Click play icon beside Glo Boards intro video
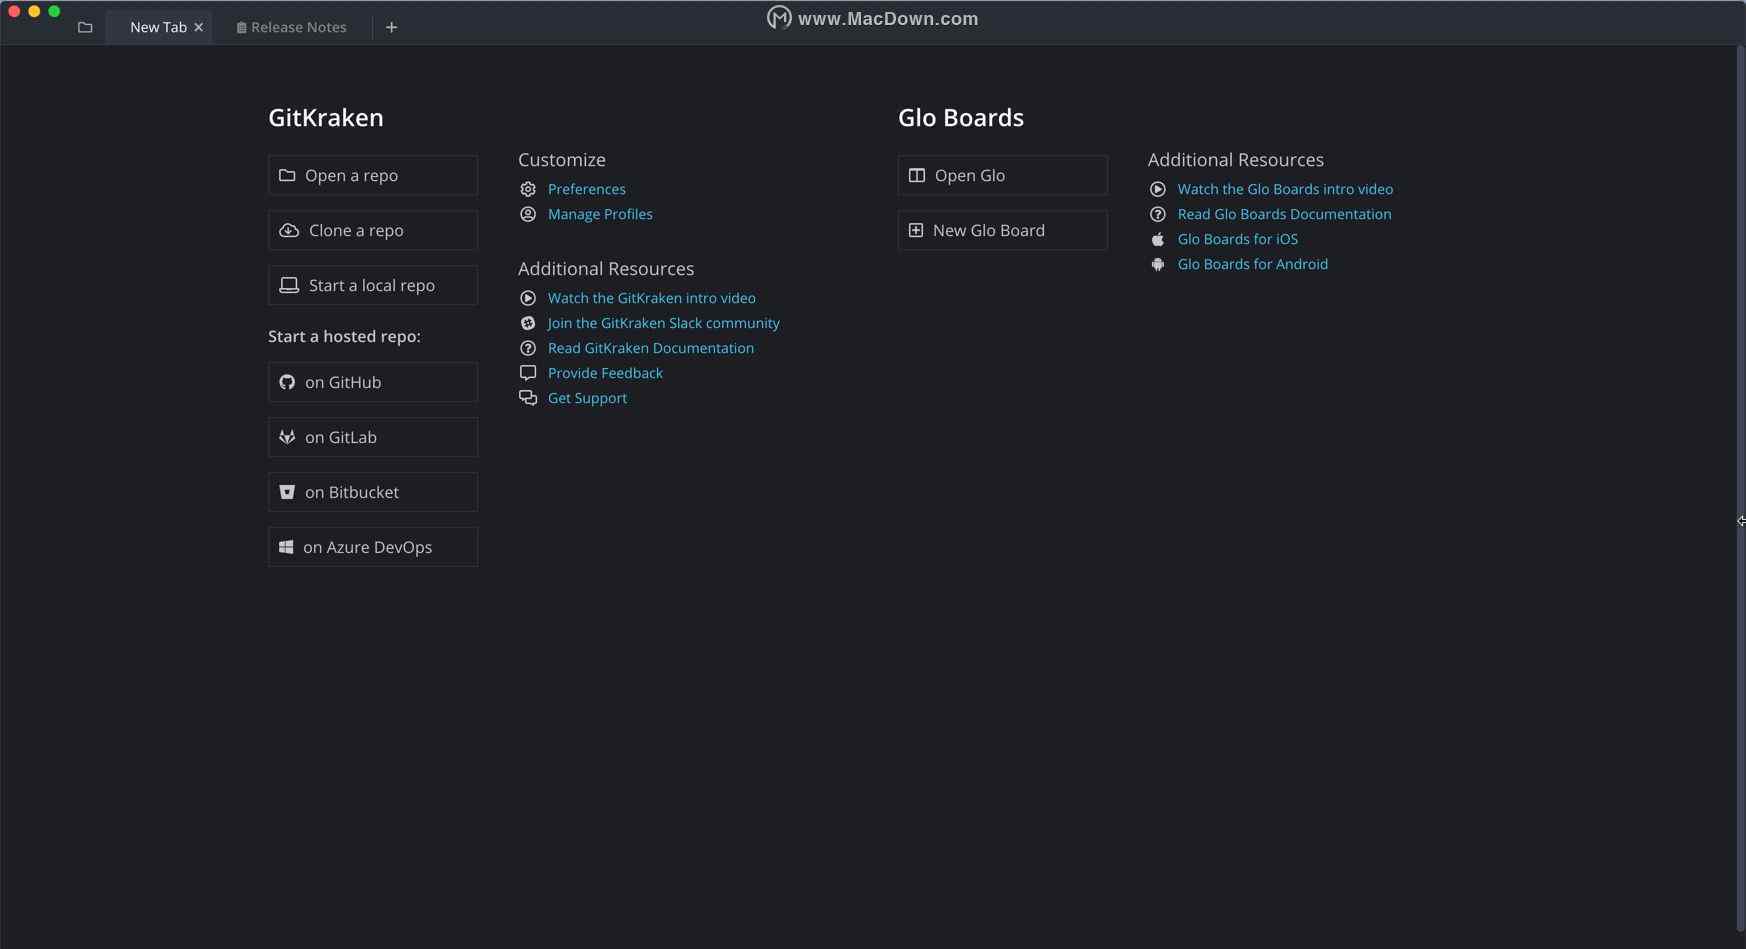 (x=1158, y=189)
